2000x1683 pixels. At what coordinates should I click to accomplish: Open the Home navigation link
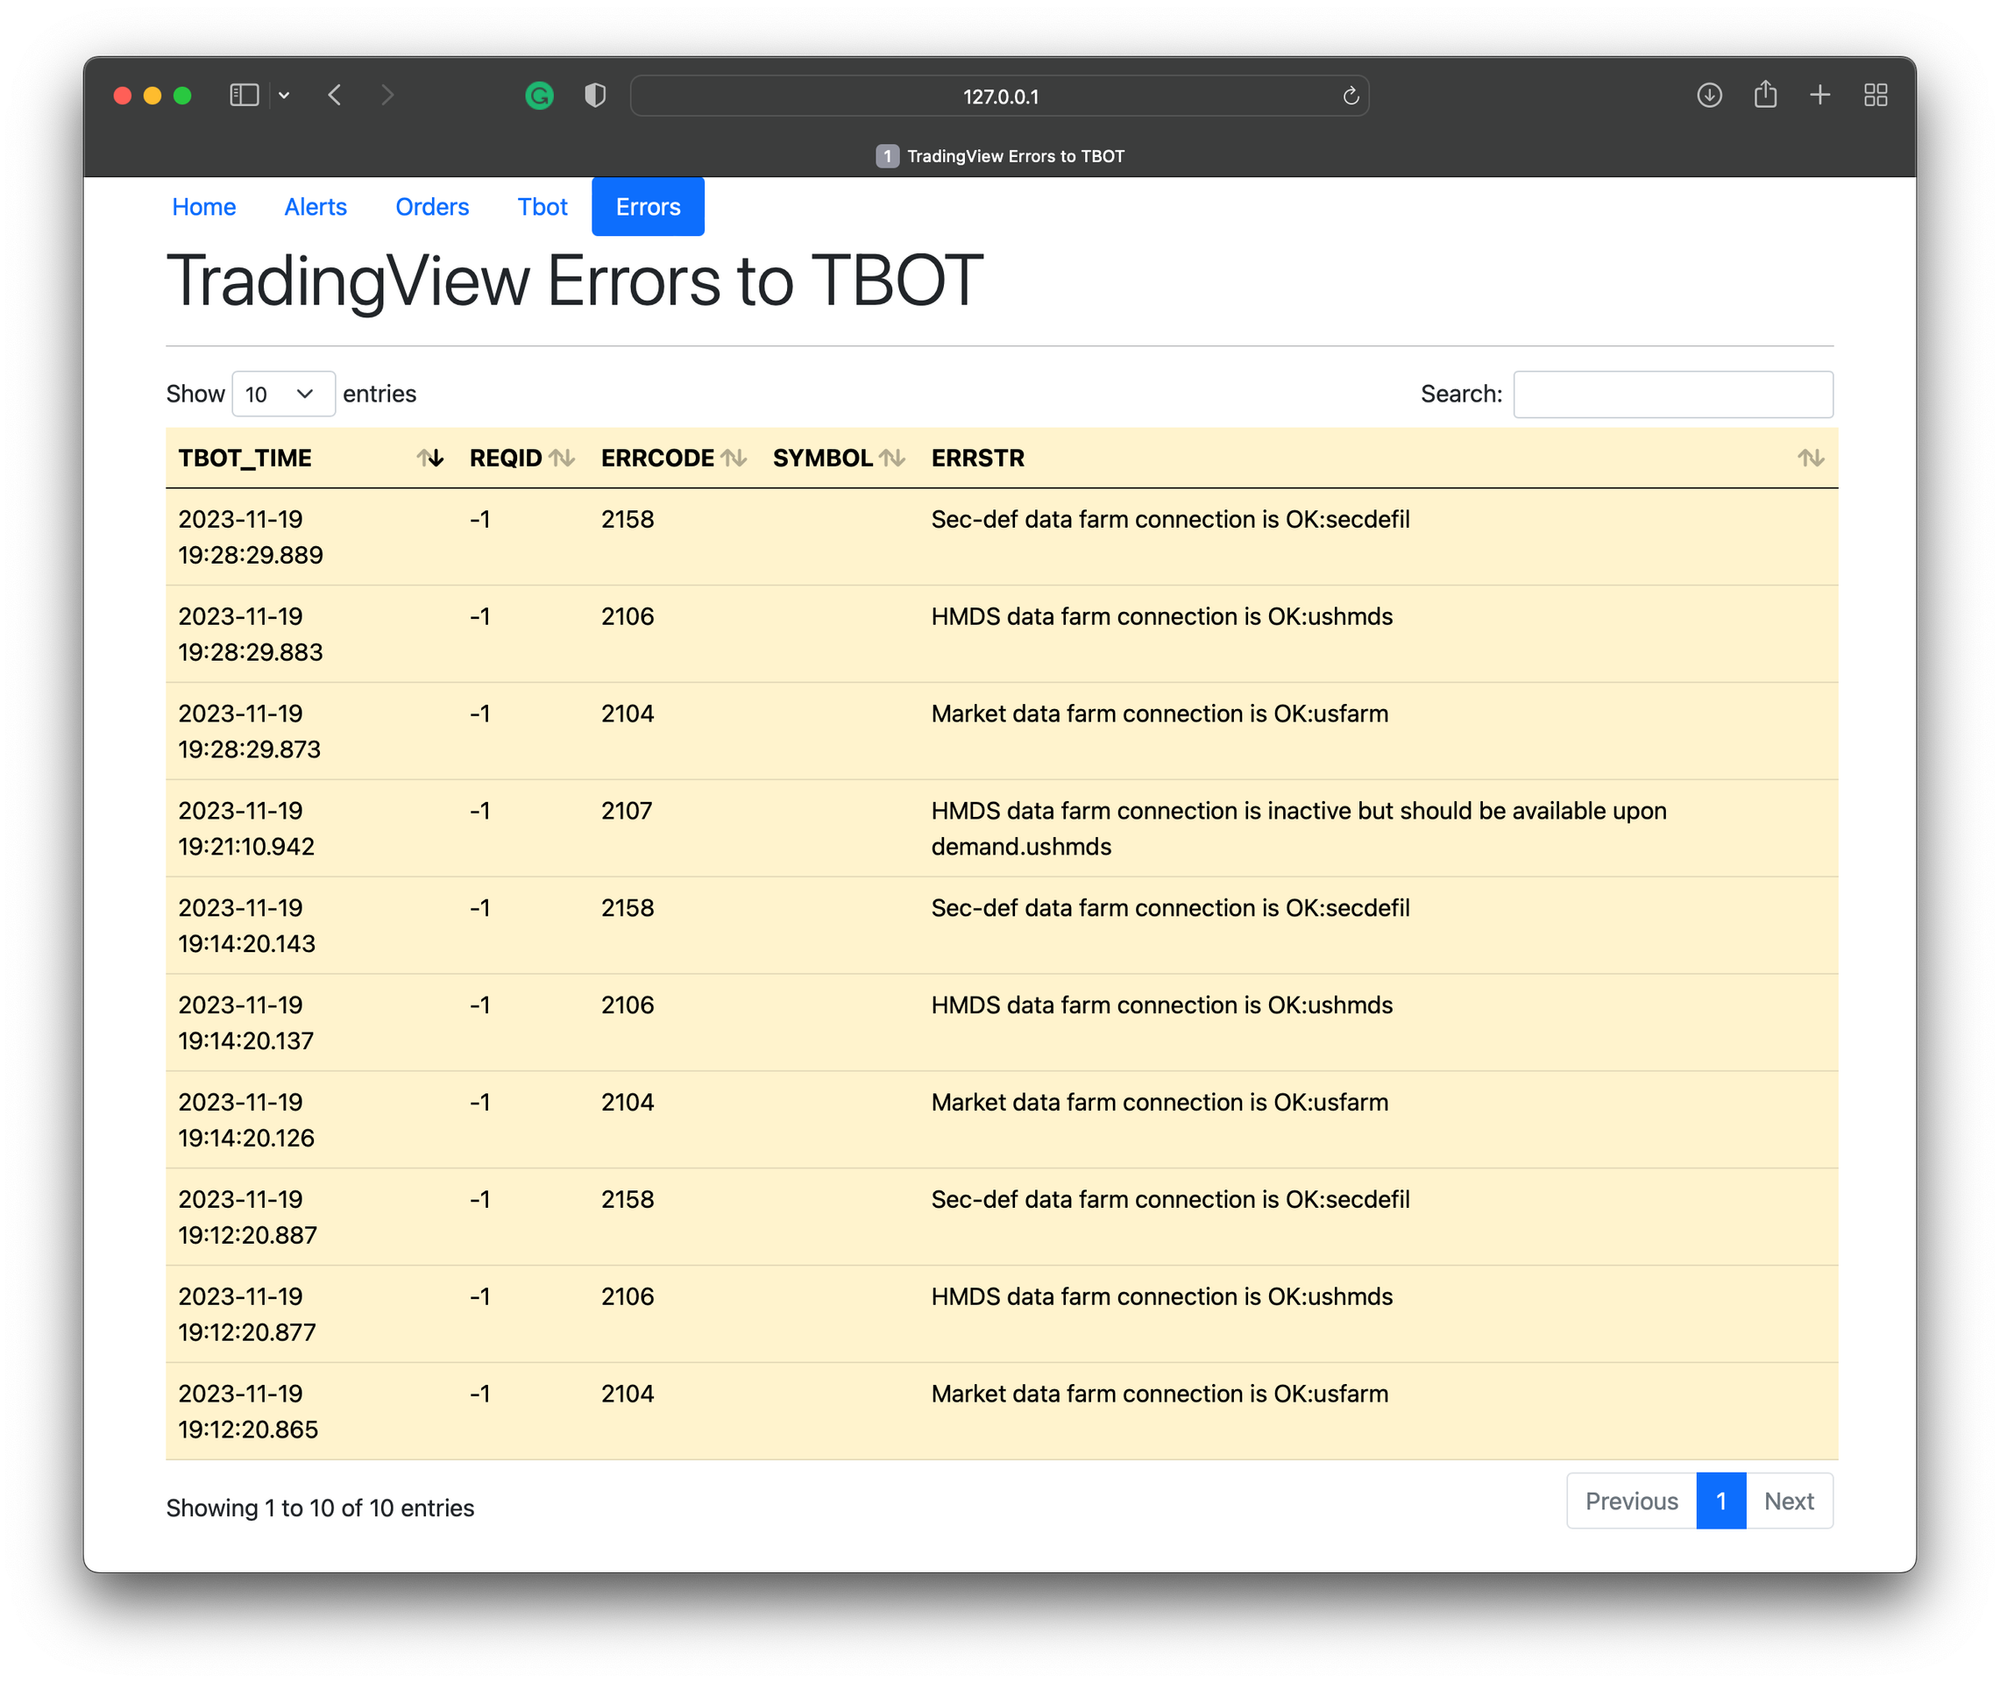click(204, 207)
